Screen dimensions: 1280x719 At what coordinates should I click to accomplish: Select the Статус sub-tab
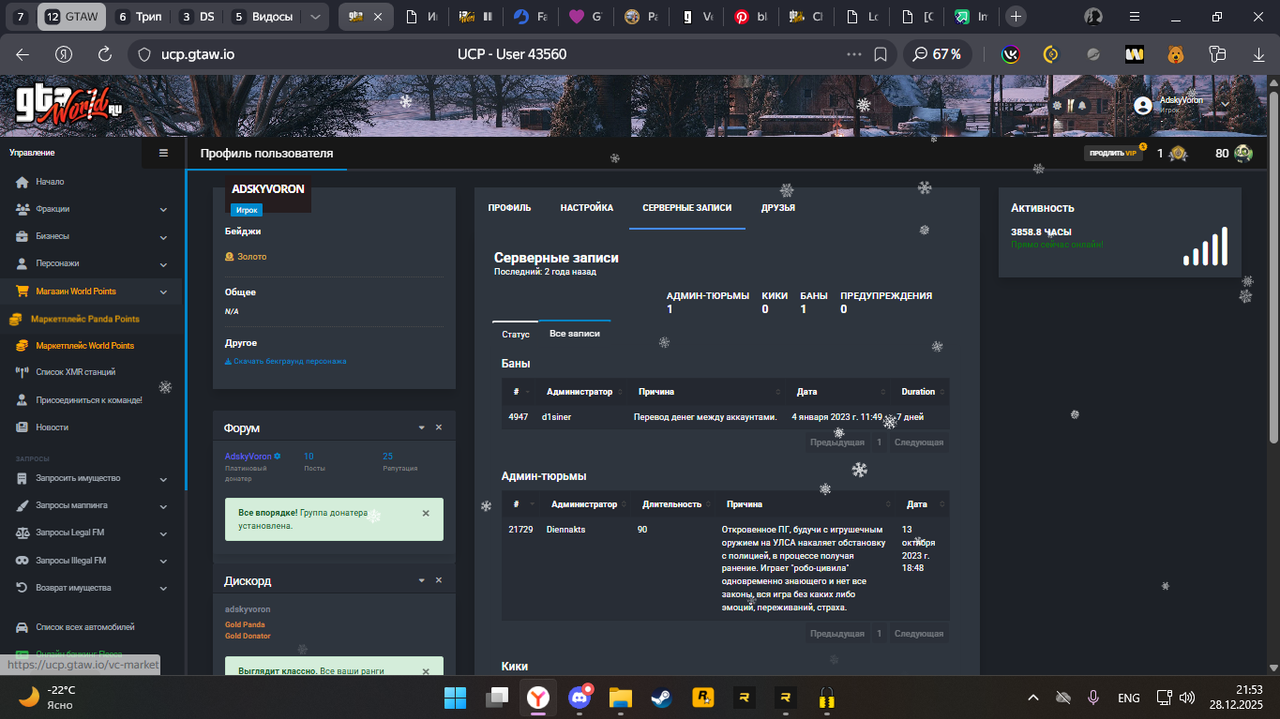(x=515, y=334)
